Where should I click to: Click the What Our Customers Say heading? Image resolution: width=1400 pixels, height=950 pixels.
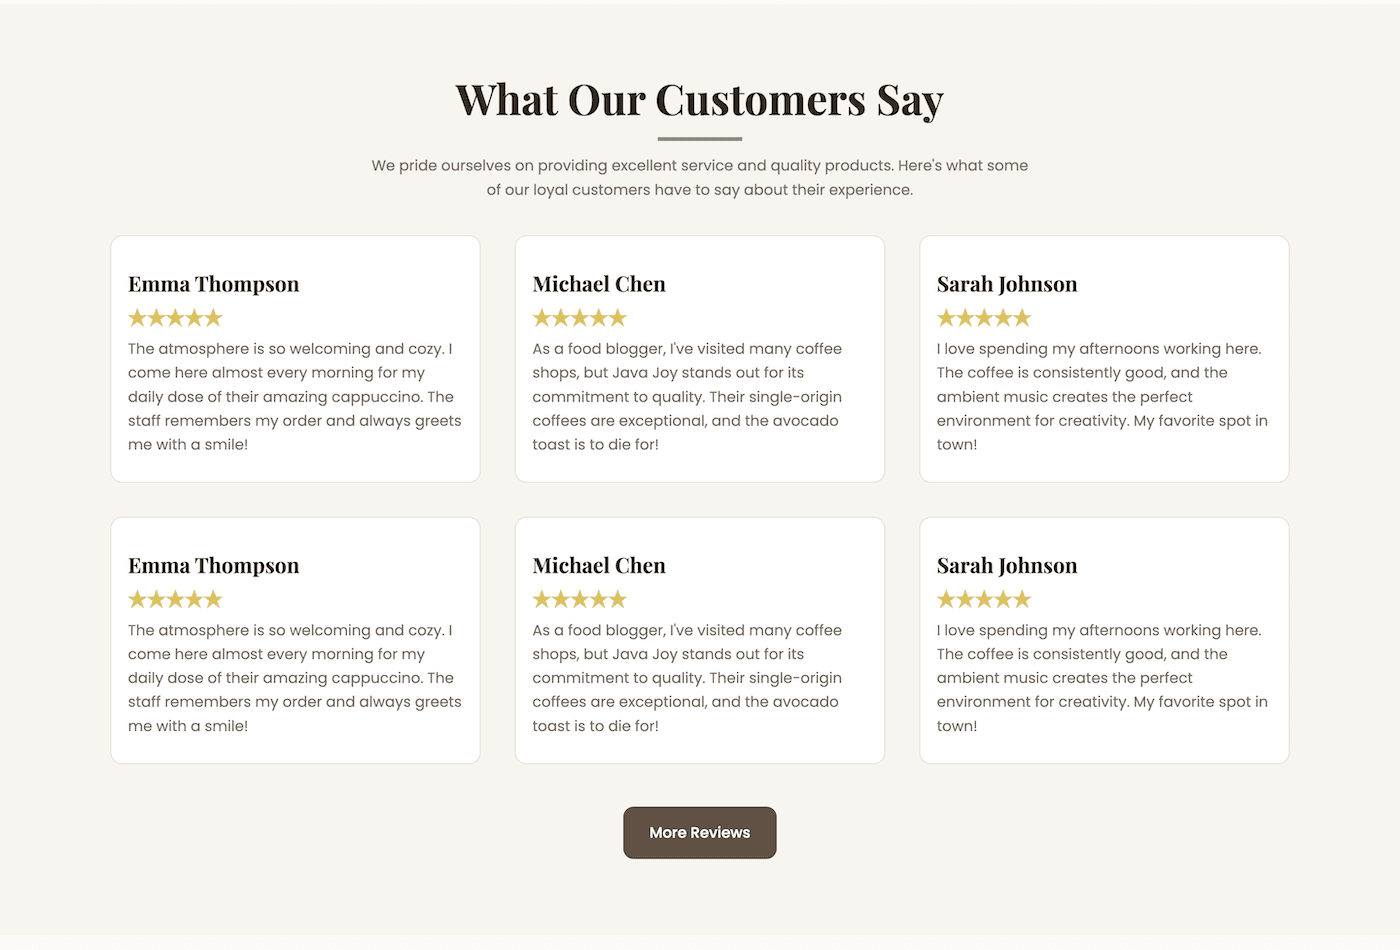700,100
